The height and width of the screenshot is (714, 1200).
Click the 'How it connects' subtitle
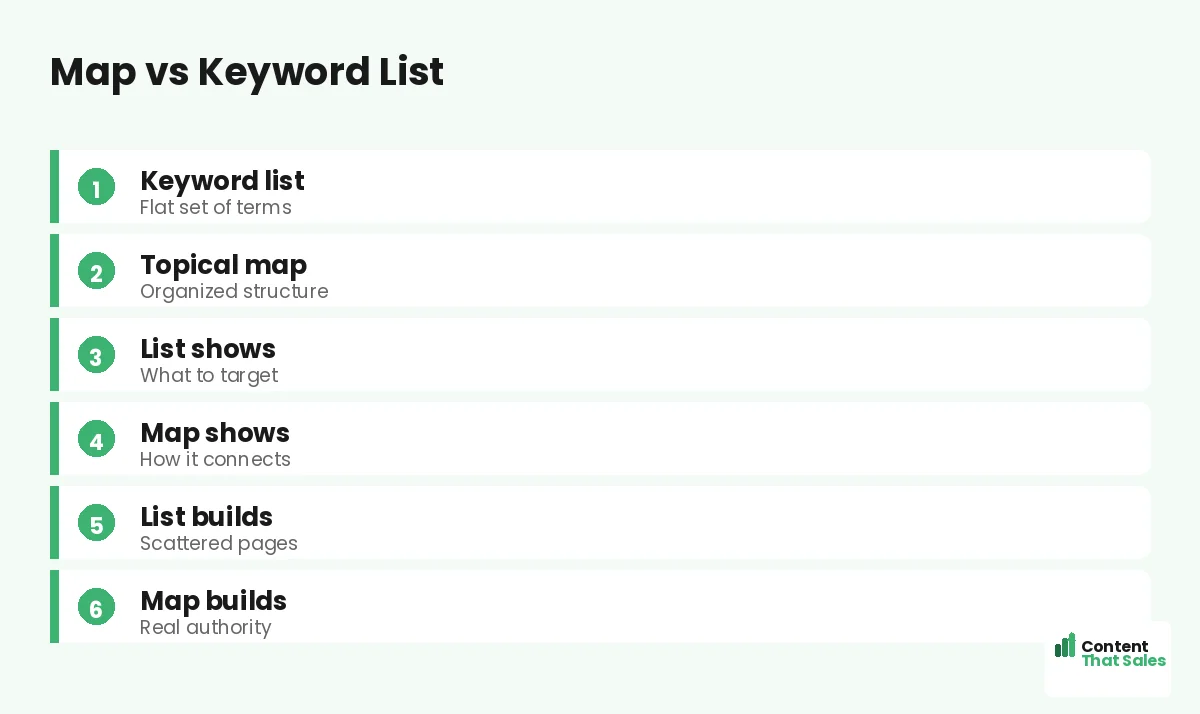pyautogui.click(x=215, y=460)
